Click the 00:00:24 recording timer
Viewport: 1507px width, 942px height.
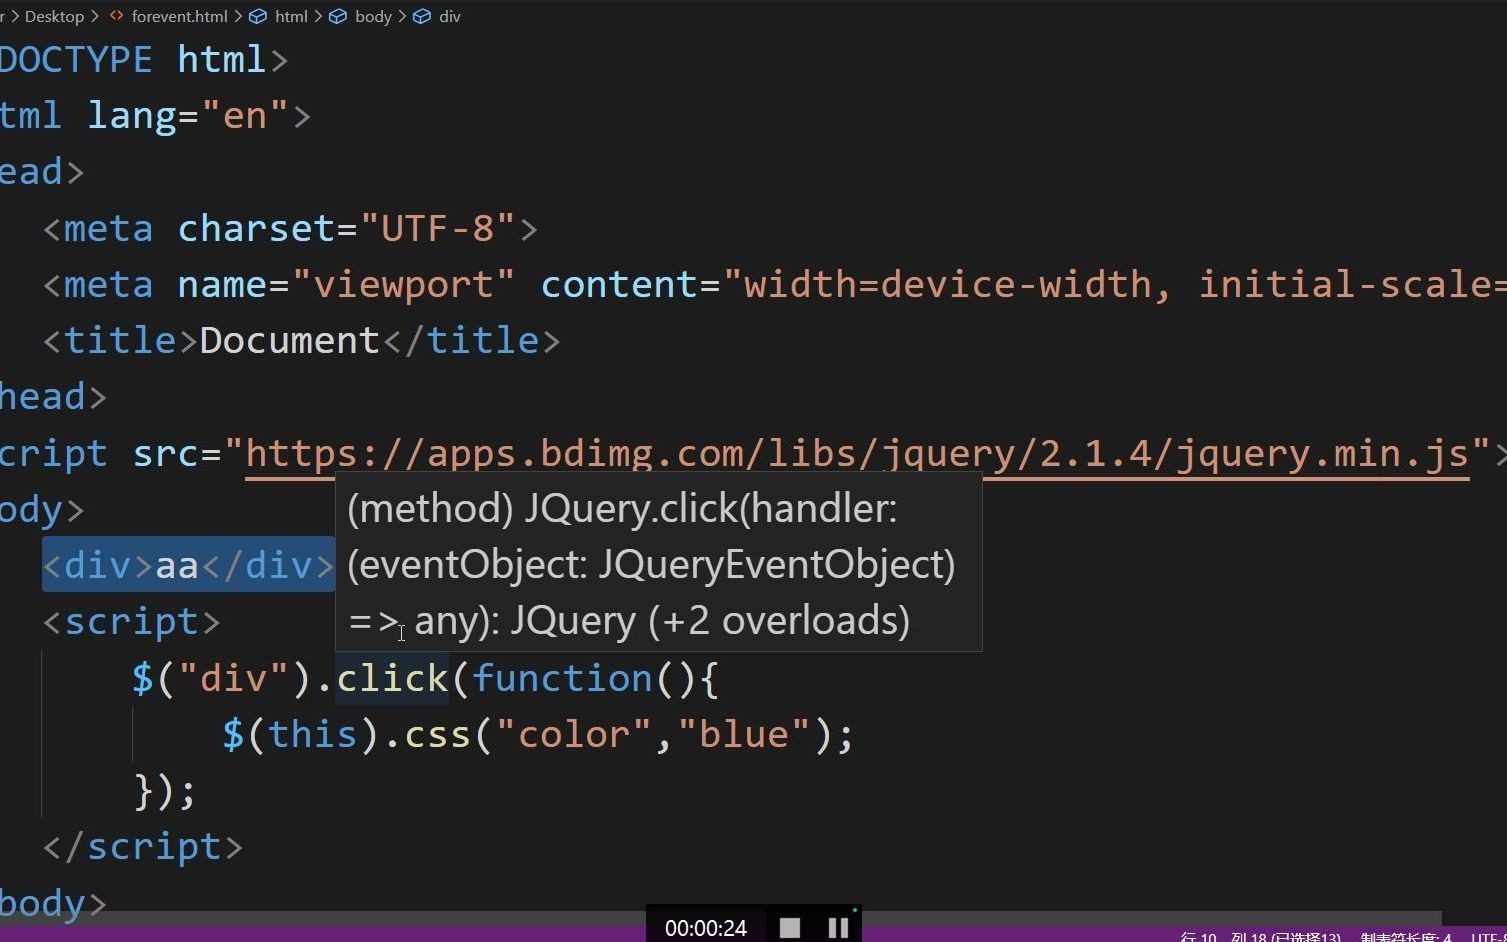click(x=705, y=927)
